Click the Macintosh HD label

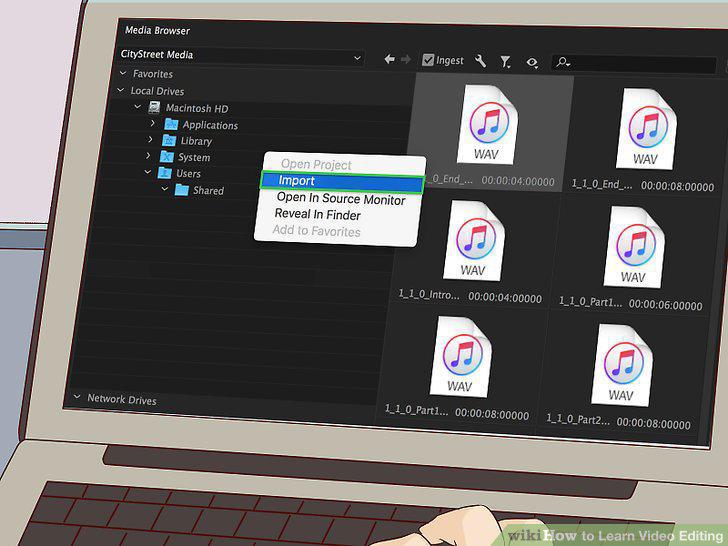click(x=197, y=108)
